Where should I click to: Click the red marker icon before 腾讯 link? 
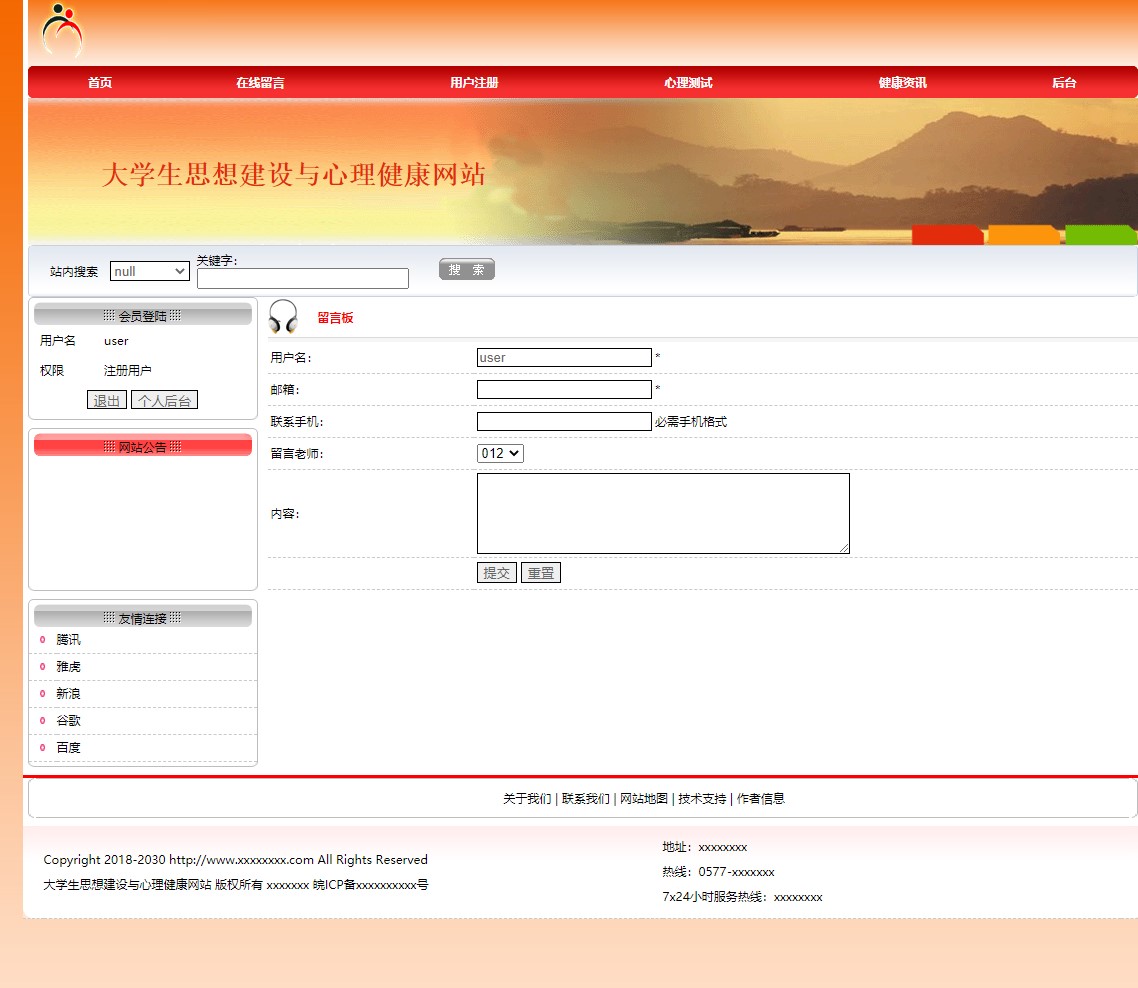(x=42, y=640)
